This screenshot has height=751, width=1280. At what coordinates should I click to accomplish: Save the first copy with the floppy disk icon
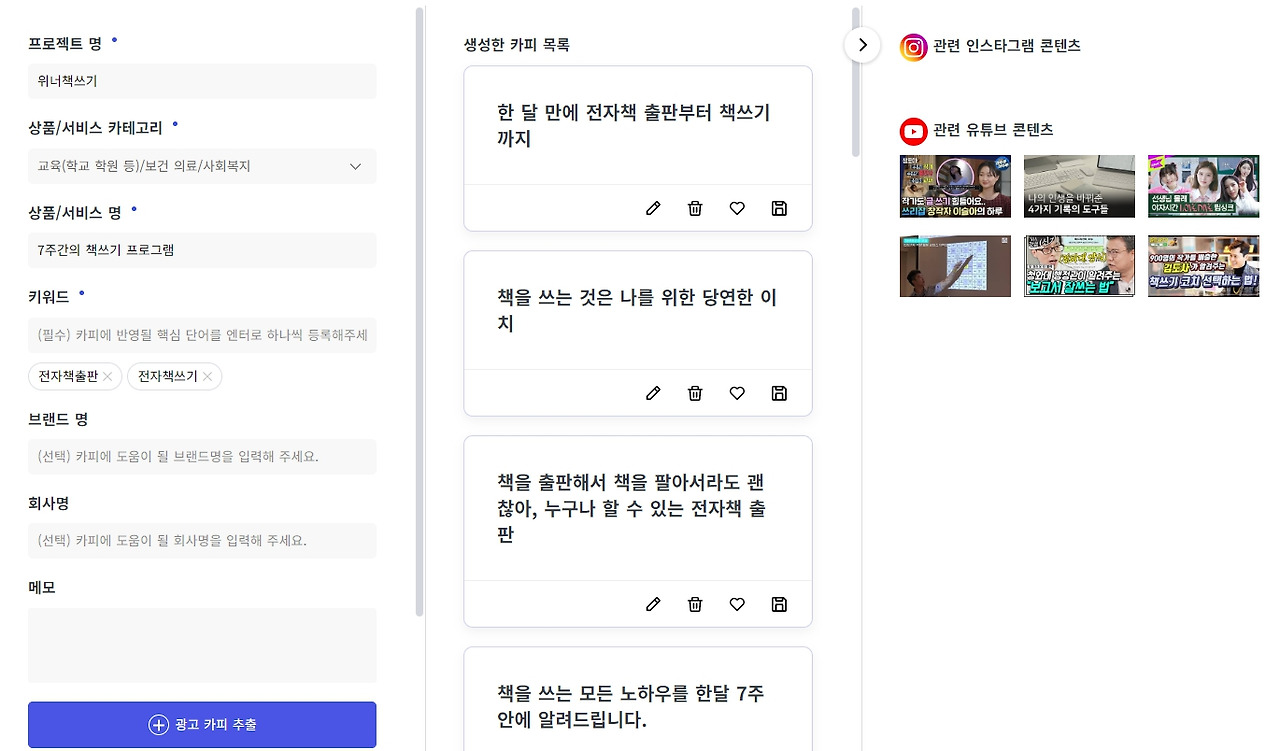779,208
